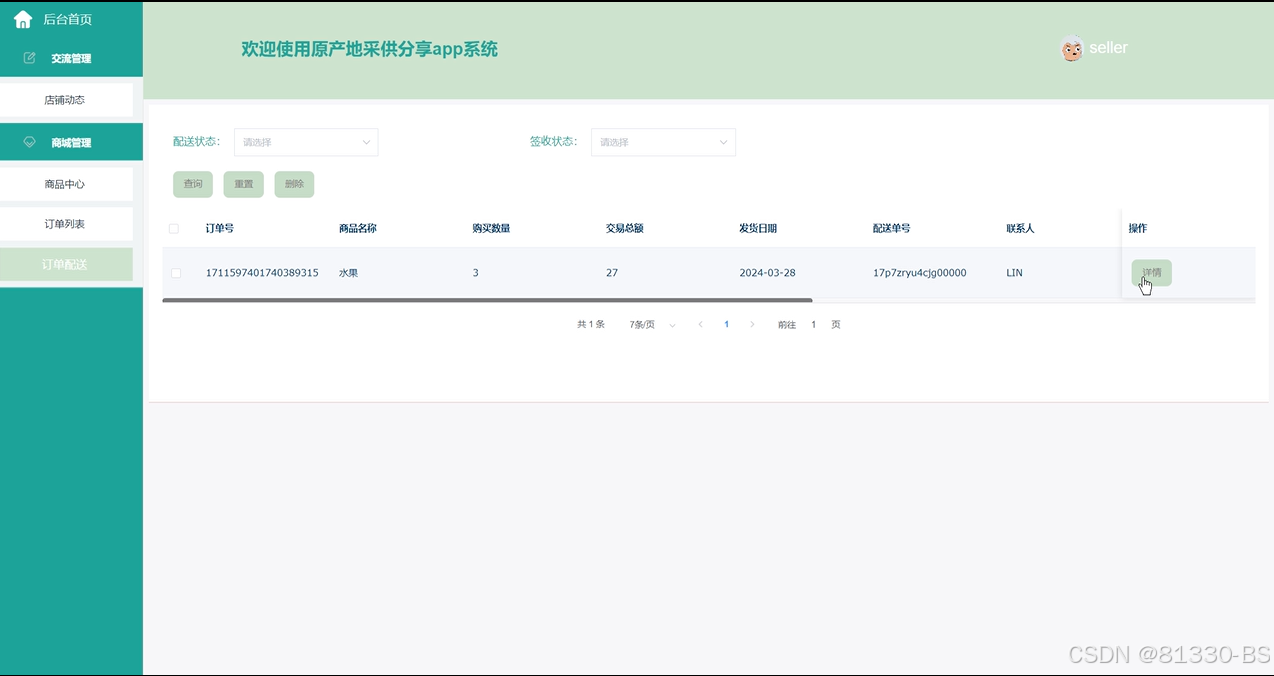Screen dimensions: 1274x676
Task: Toggle the select-all checkbox in table header
Action: [x=174, y=229]
